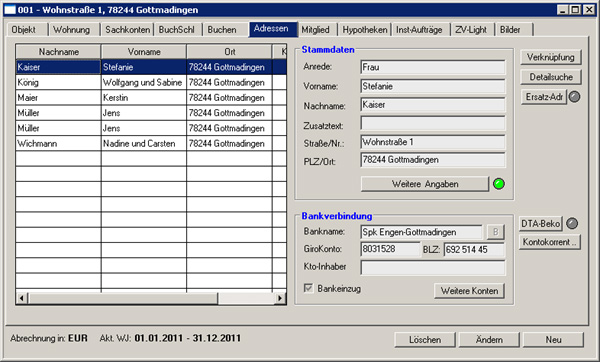
Task: Maximize the window
Action: [575, 10]
